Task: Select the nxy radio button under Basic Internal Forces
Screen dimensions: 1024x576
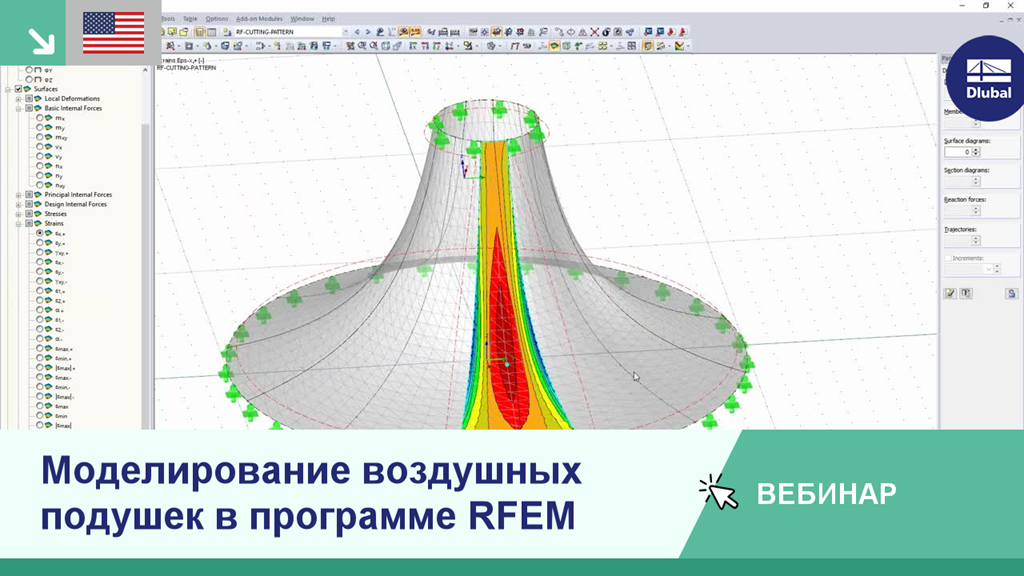Action: click(40, 185)
